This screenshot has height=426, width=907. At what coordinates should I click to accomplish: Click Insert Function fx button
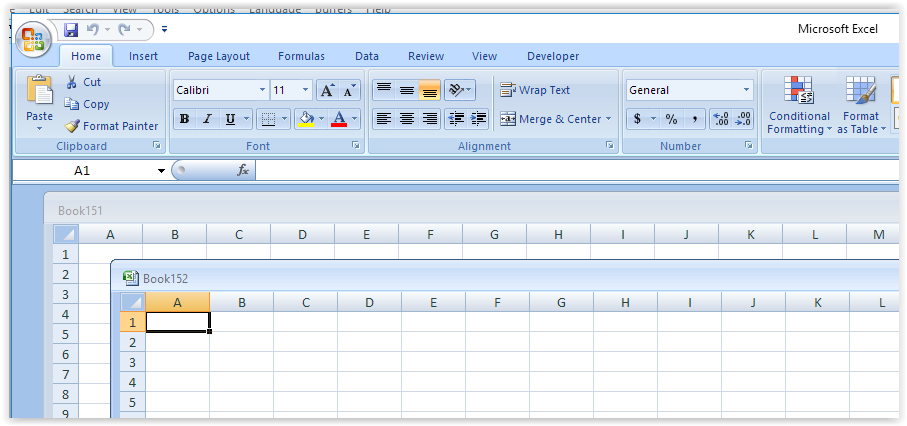click(x=243, y=170)
